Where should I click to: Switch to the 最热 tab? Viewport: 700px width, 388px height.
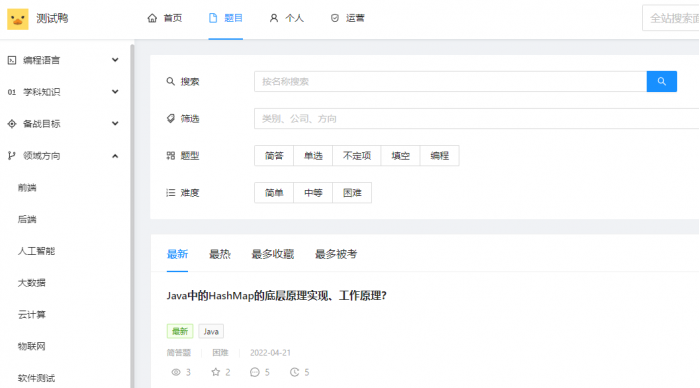[220, 254]
